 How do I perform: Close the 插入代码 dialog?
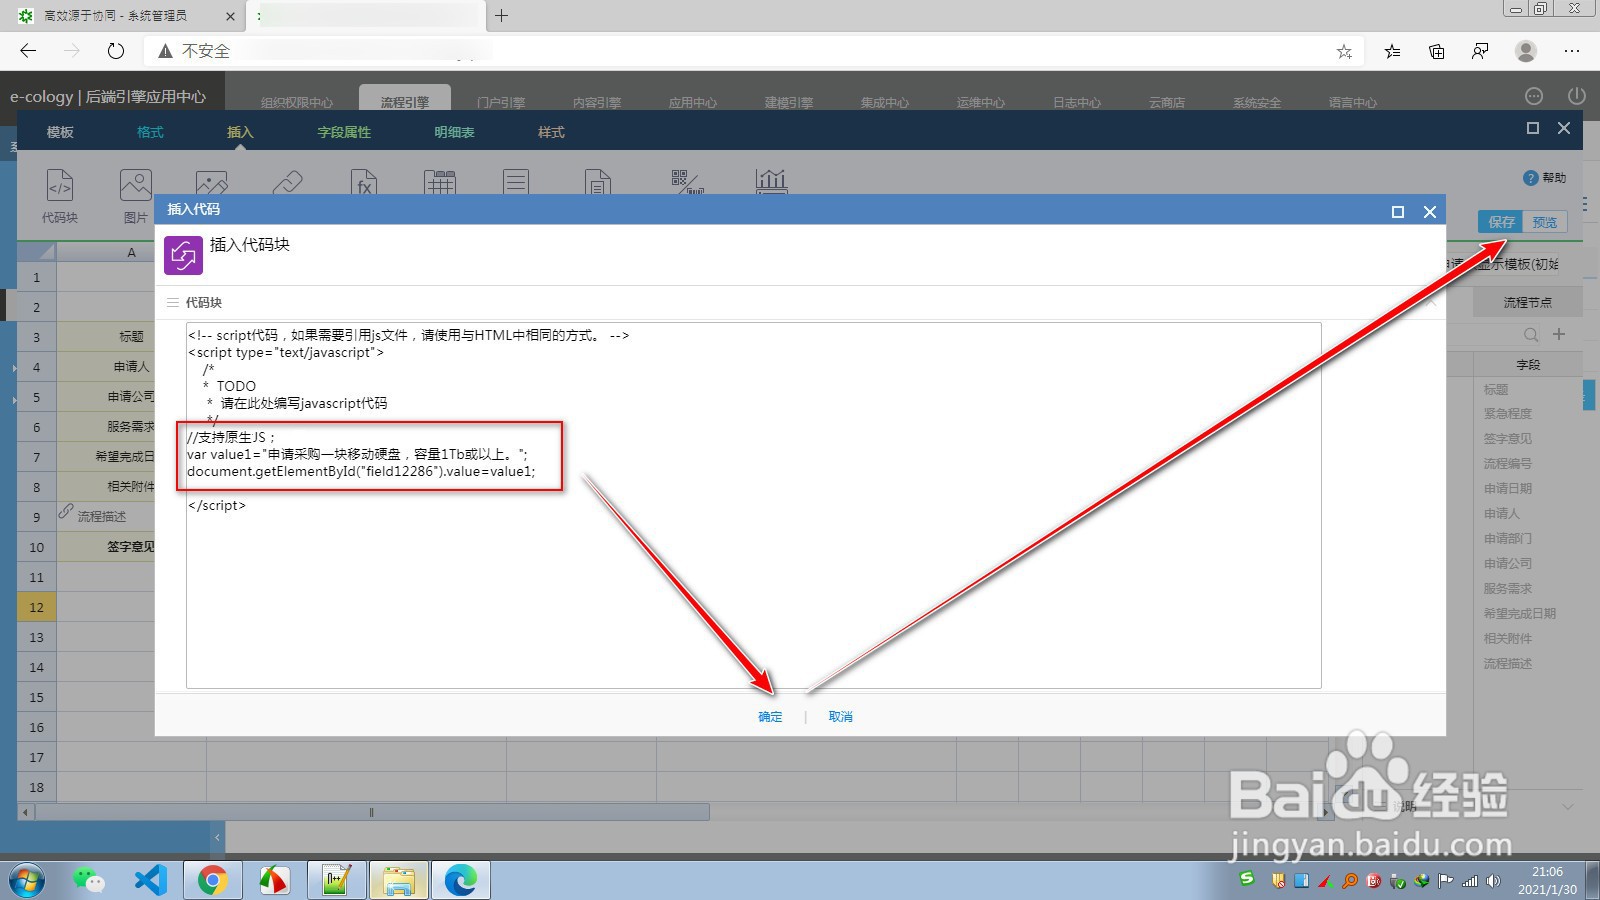pyautogui.click(x=1430, y=211)
